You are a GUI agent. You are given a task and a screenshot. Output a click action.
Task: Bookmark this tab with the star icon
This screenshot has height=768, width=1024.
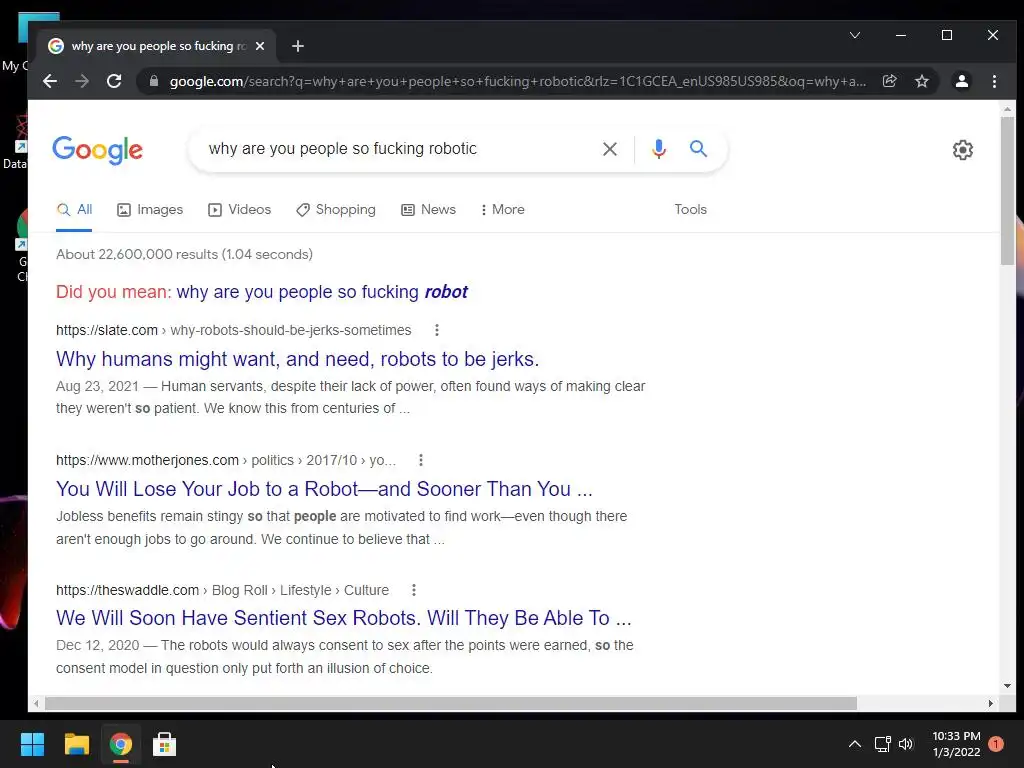(x=921, y=81)
